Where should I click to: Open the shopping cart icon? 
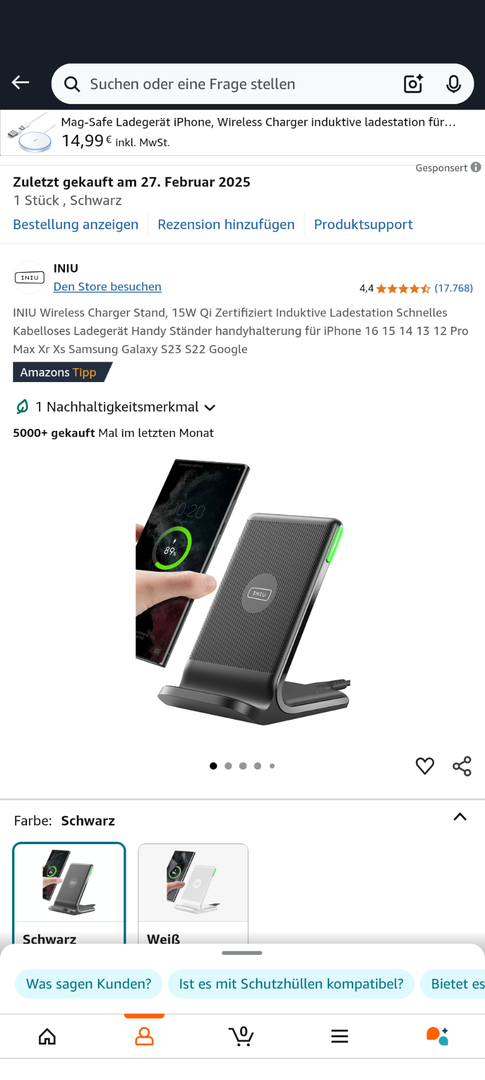coord(241,1036)
